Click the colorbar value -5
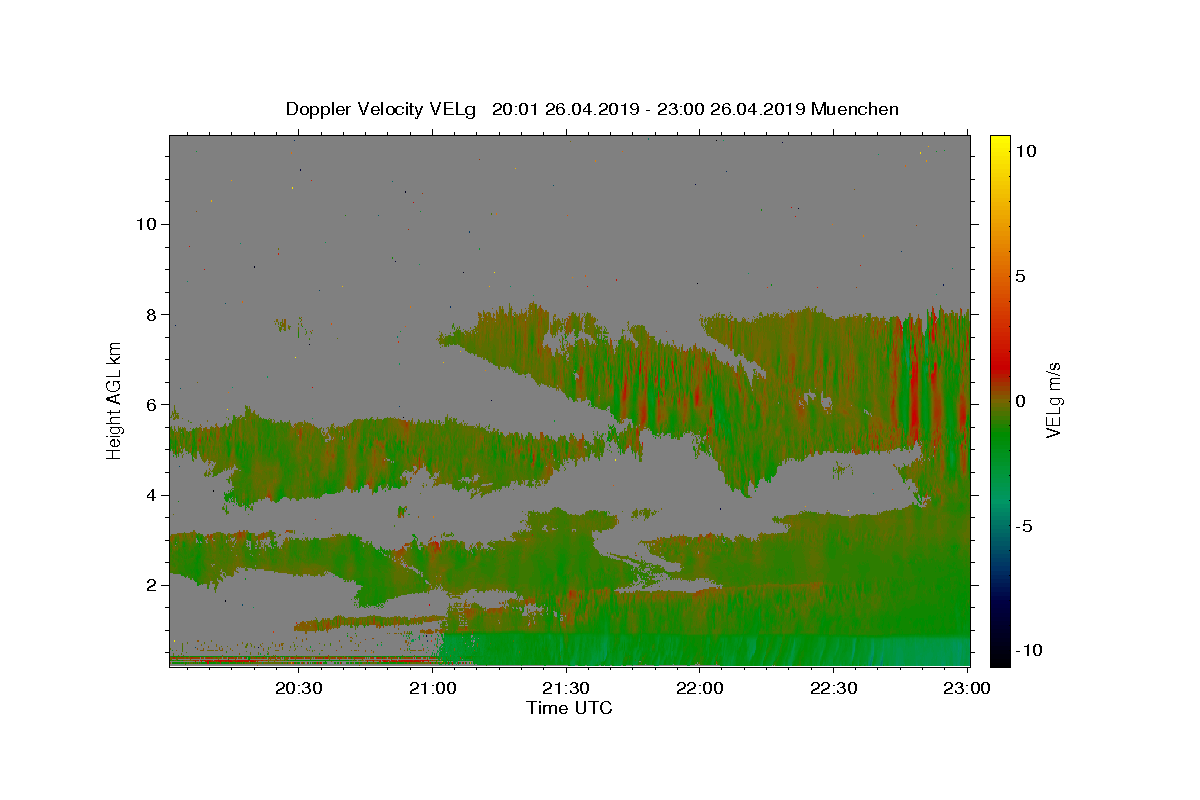Image resolution: width=1200 pixels, height=800 pixels. coord(1025,526)
